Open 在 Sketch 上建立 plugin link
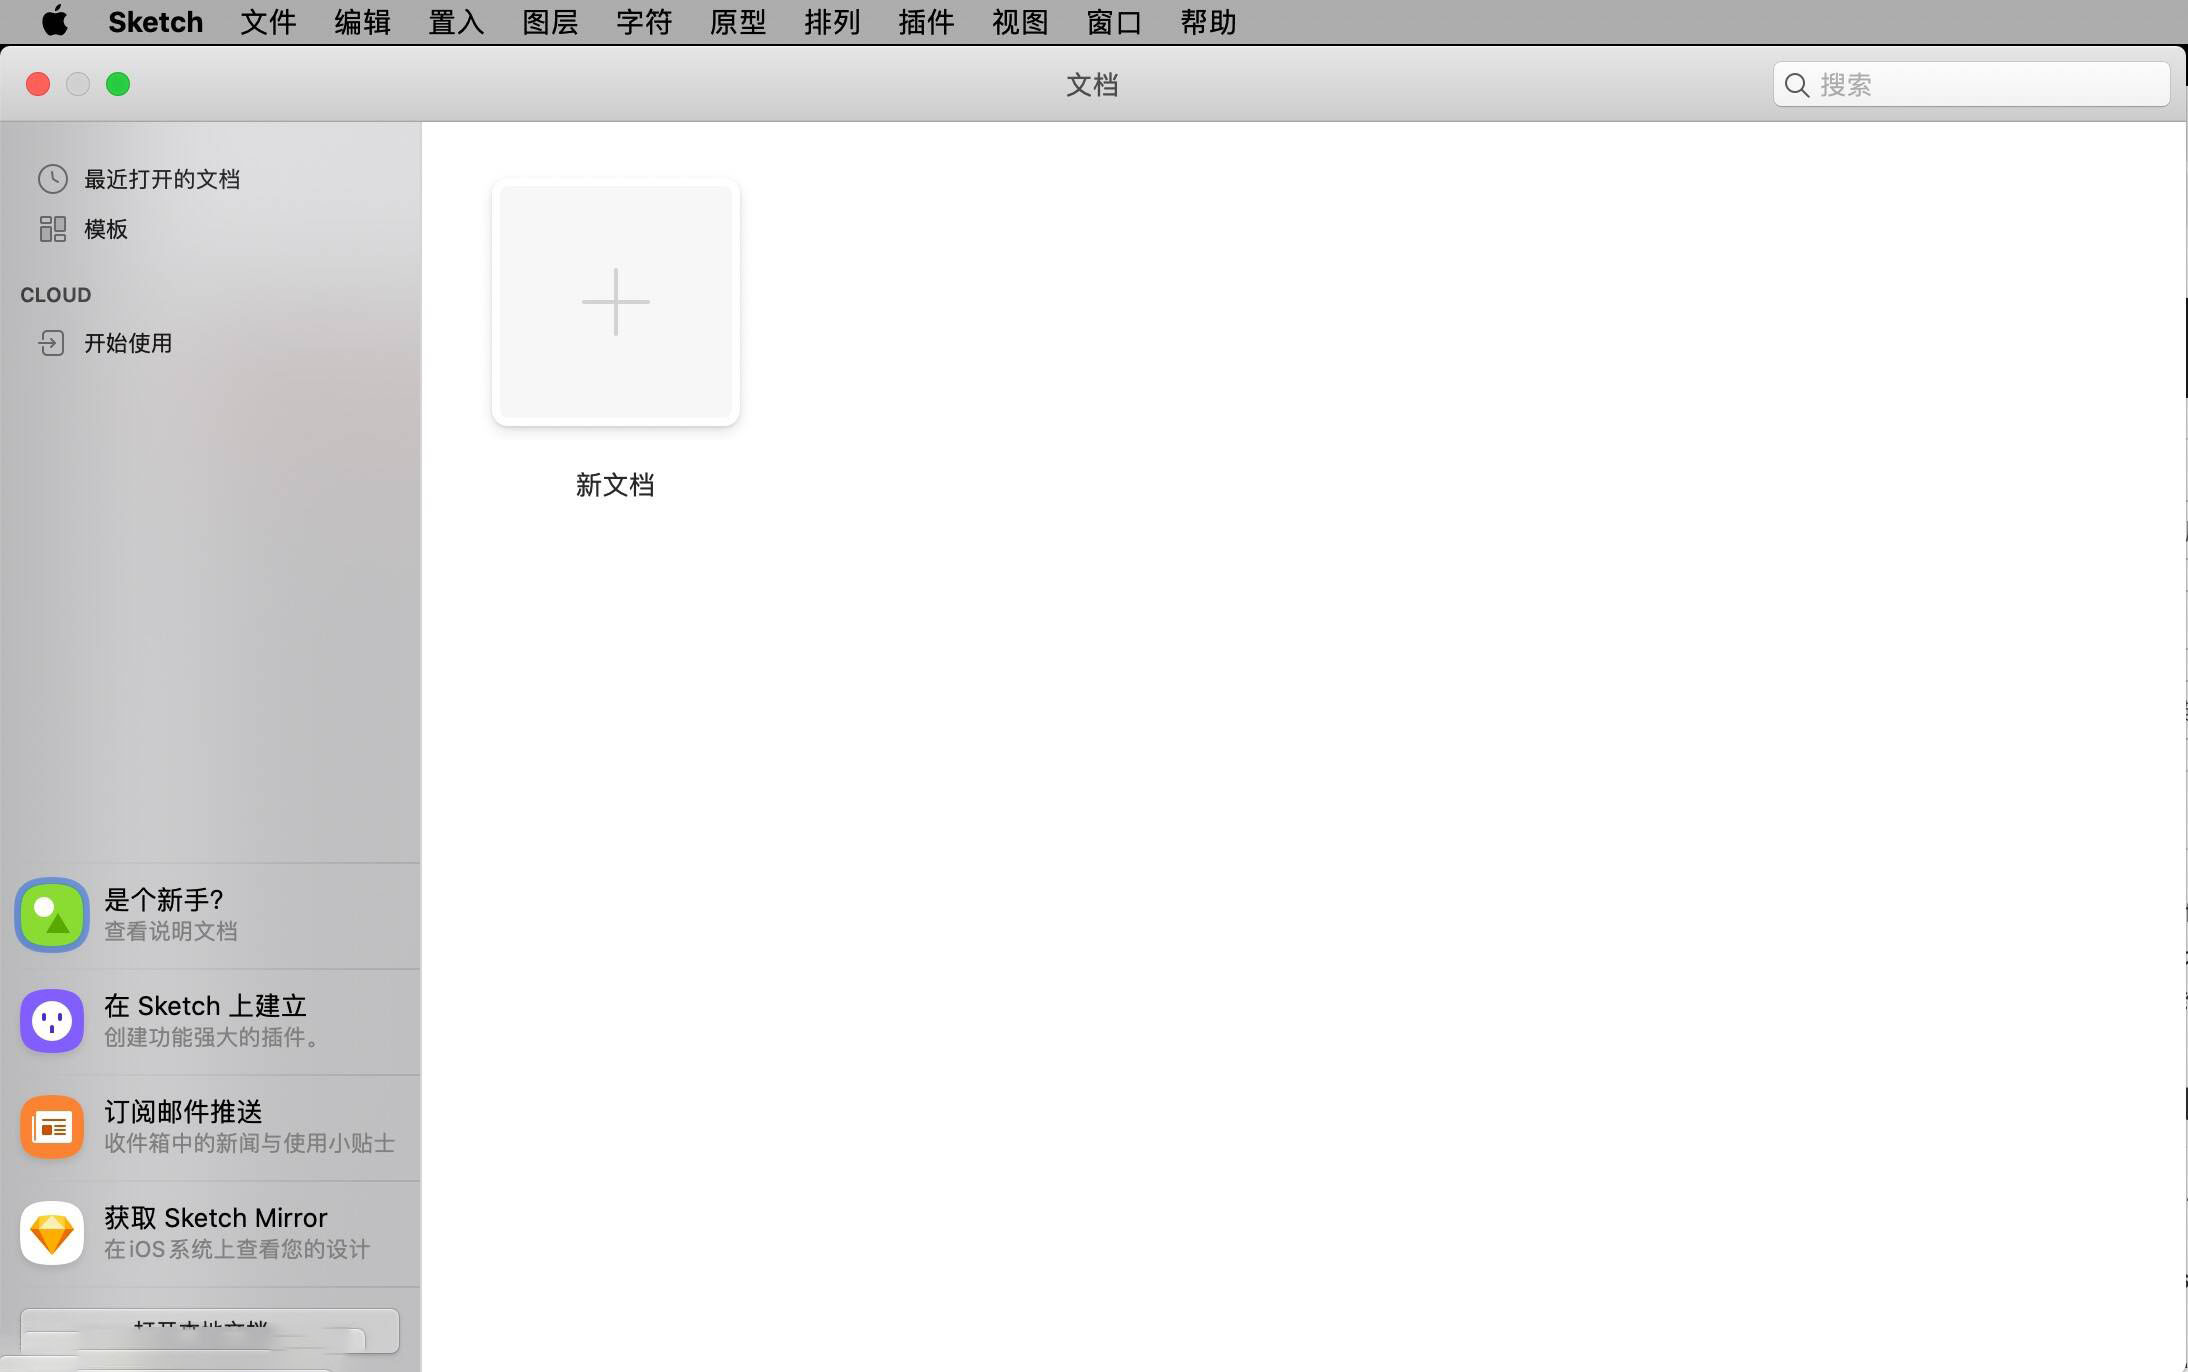 [x=210, y=1021]
